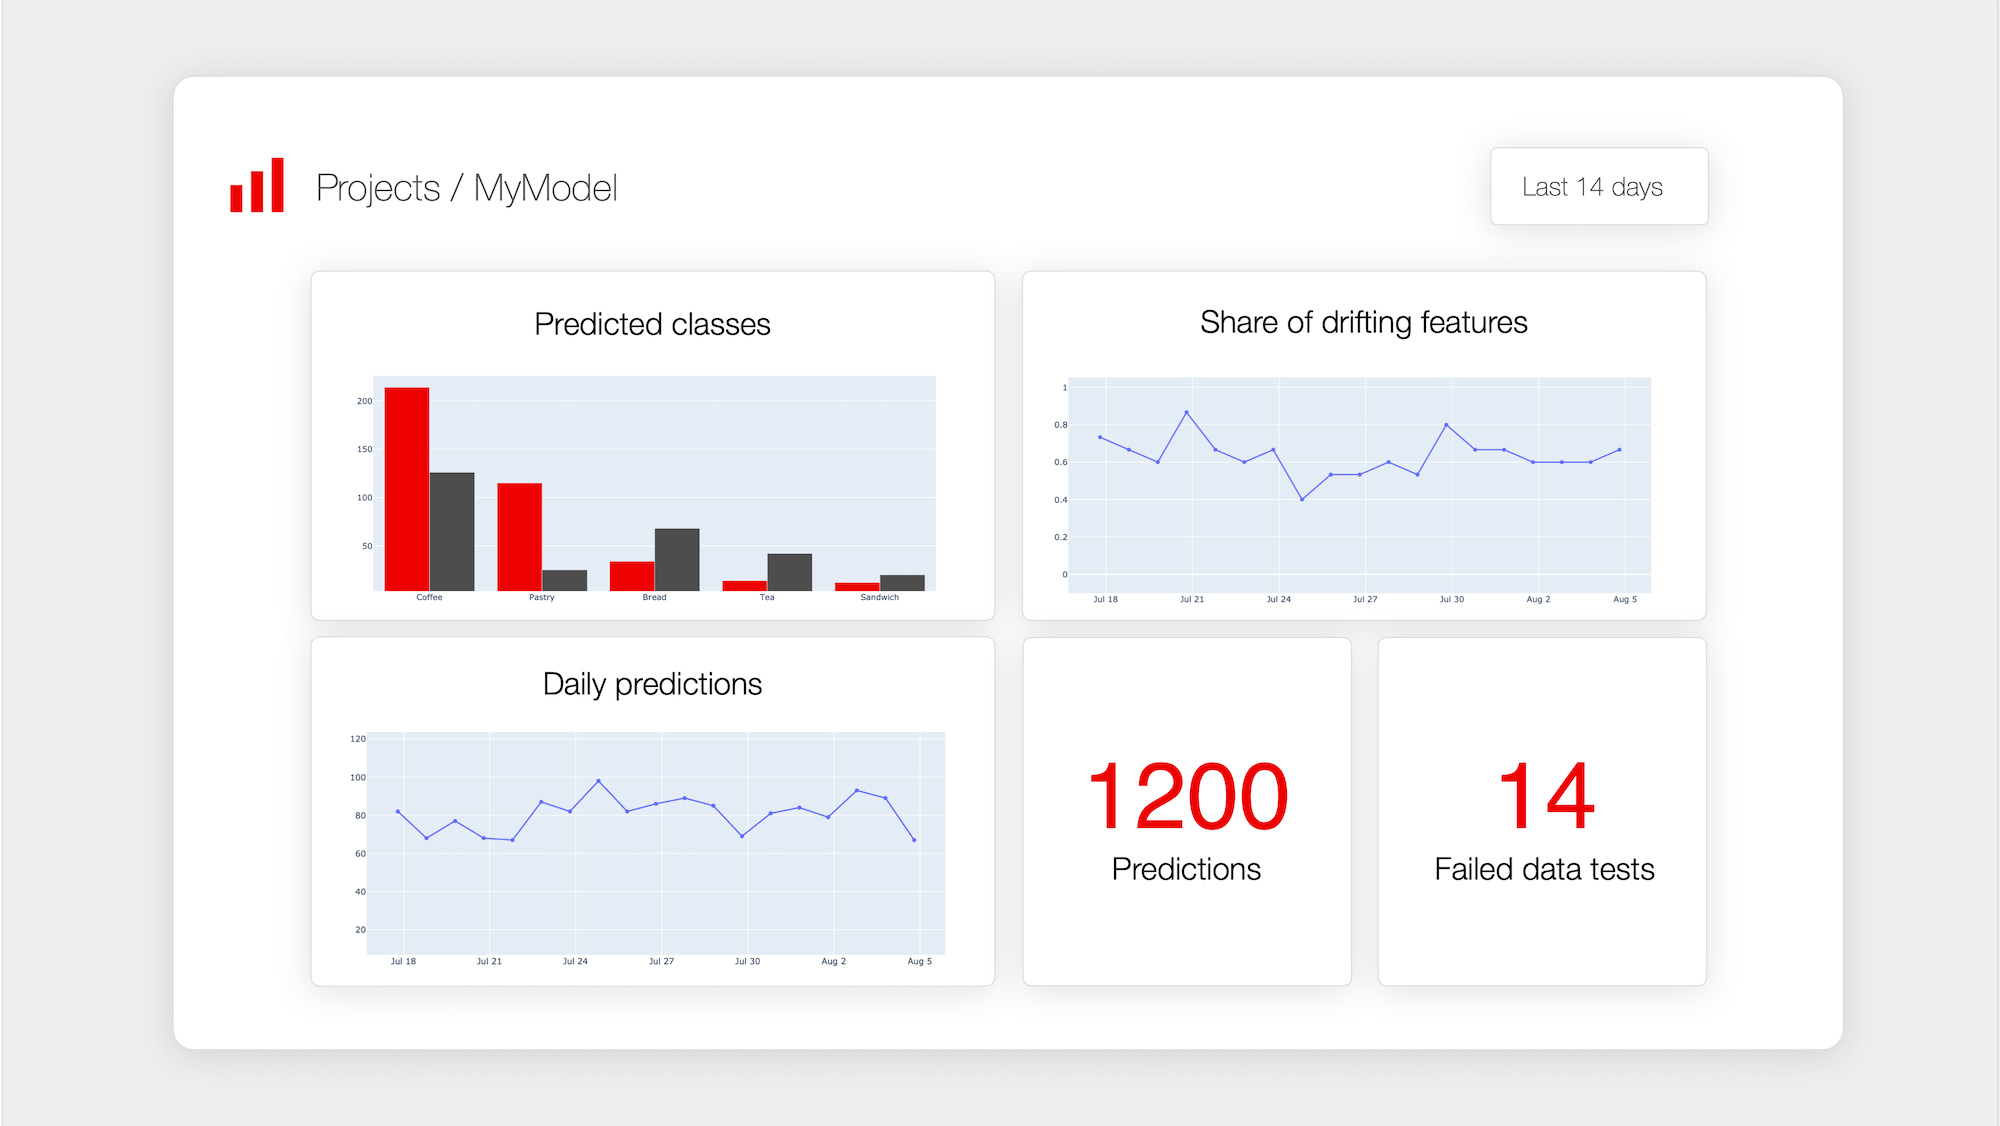Open the Last 14 days date filter
Image resolution: width=2000 pixels, height=1126 pixels.
1598,187
